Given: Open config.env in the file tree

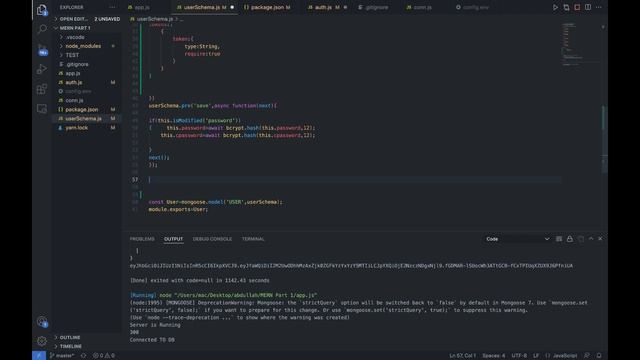Looking at the screenshot, I should pyautogui.click(x=88, y=91).
